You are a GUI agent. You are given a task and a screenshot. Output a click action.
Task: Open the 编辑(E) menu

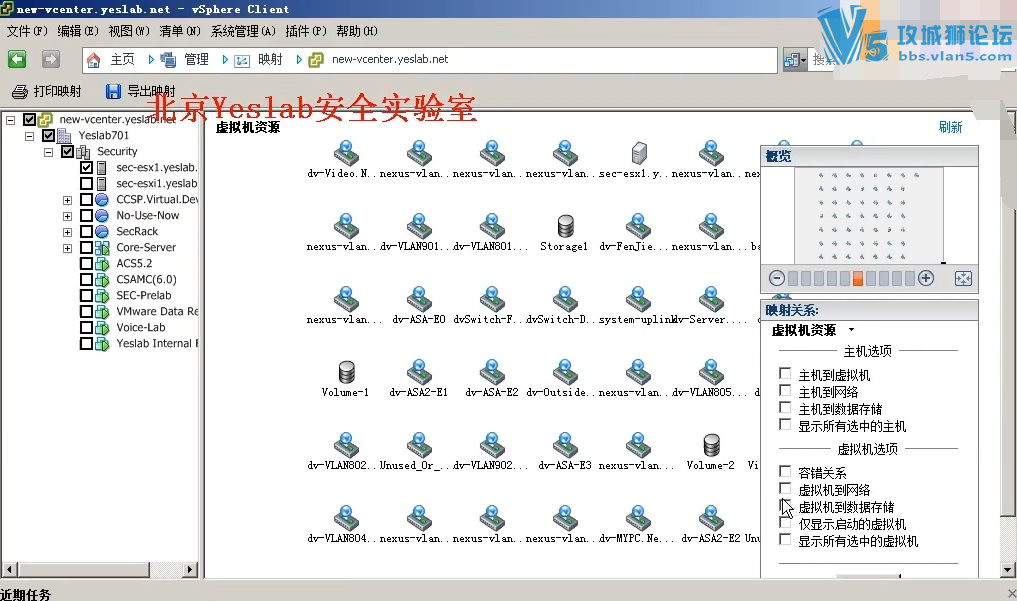pyautogui.click(x=78, y=31)
